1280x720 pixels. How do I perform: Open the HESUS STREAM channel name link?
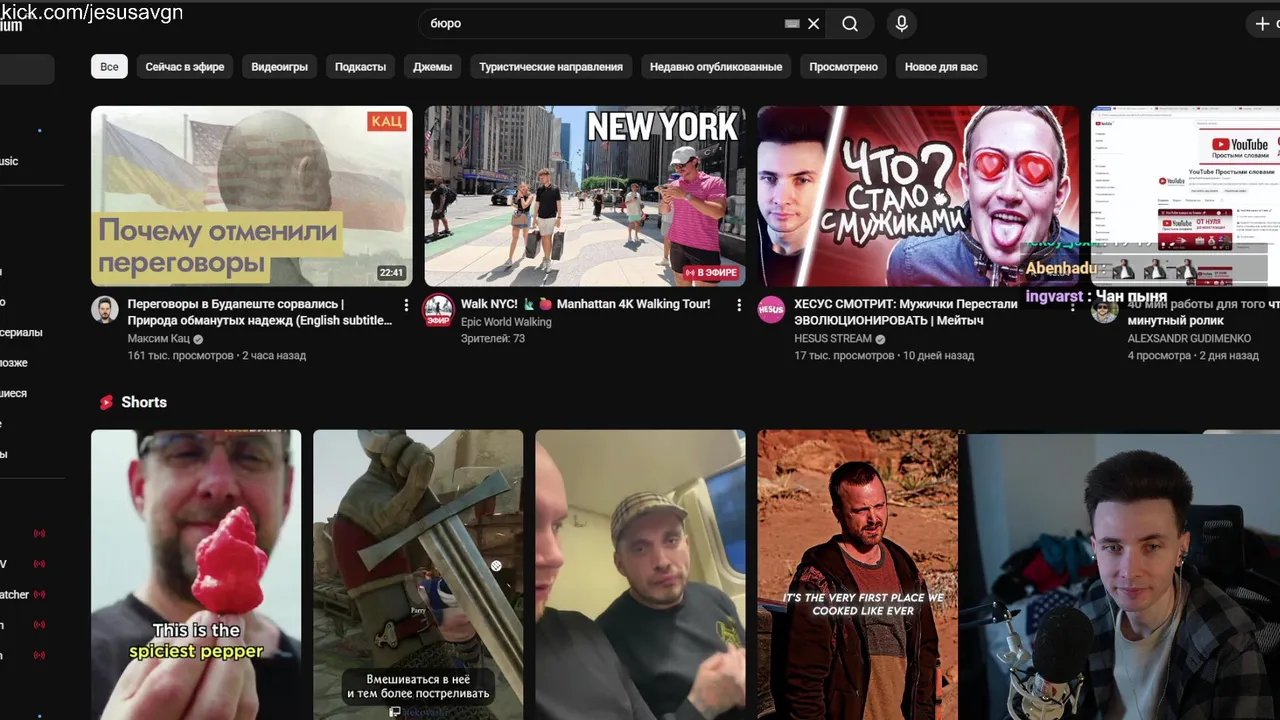(833, 339)
